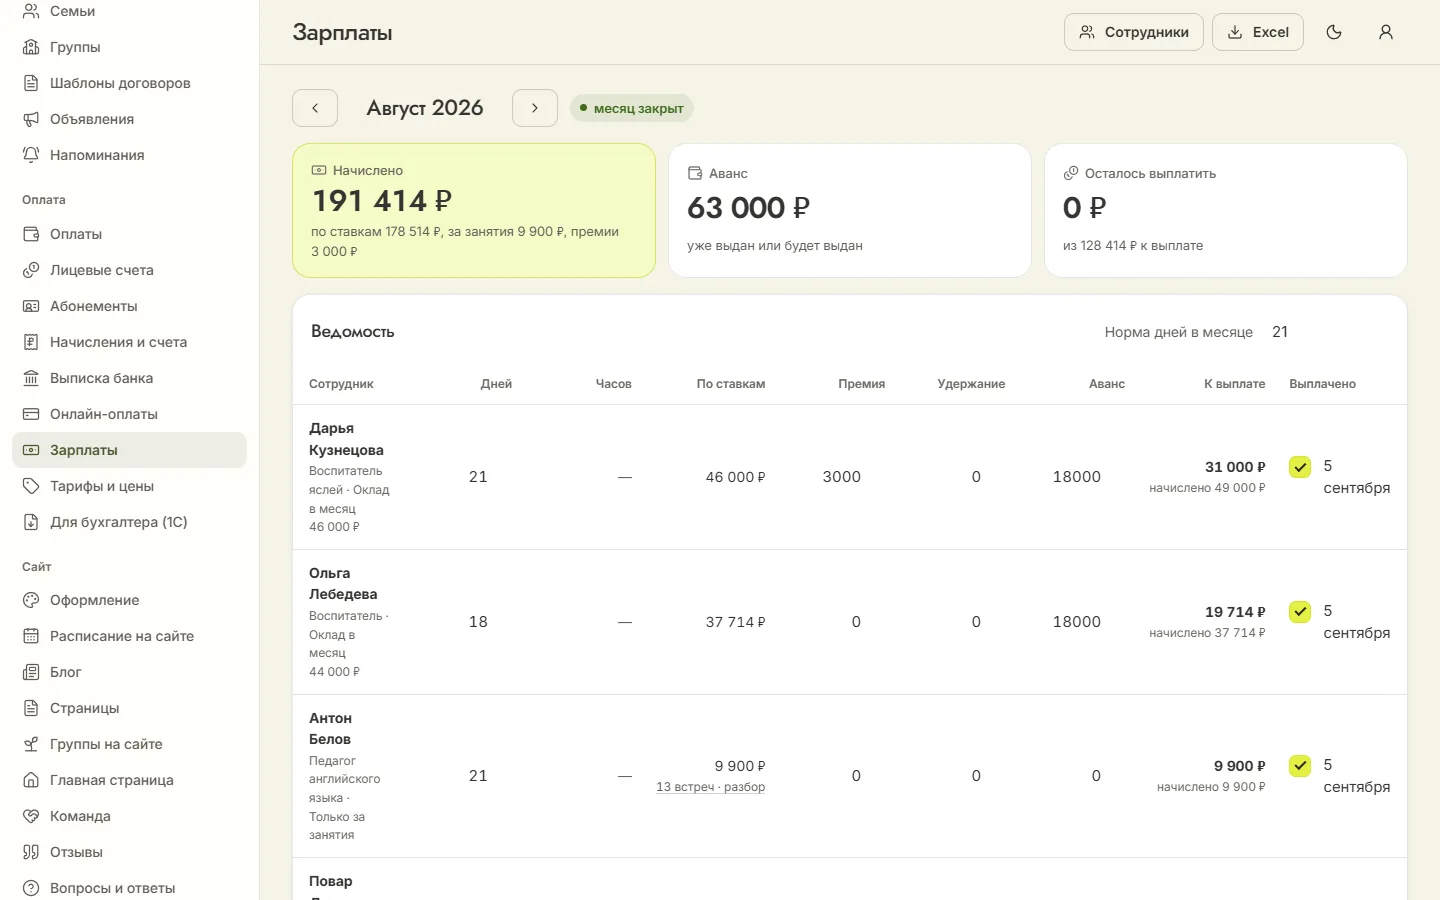
Task: Click the Группы sidebar icon
Action: (x=31, y=47)
